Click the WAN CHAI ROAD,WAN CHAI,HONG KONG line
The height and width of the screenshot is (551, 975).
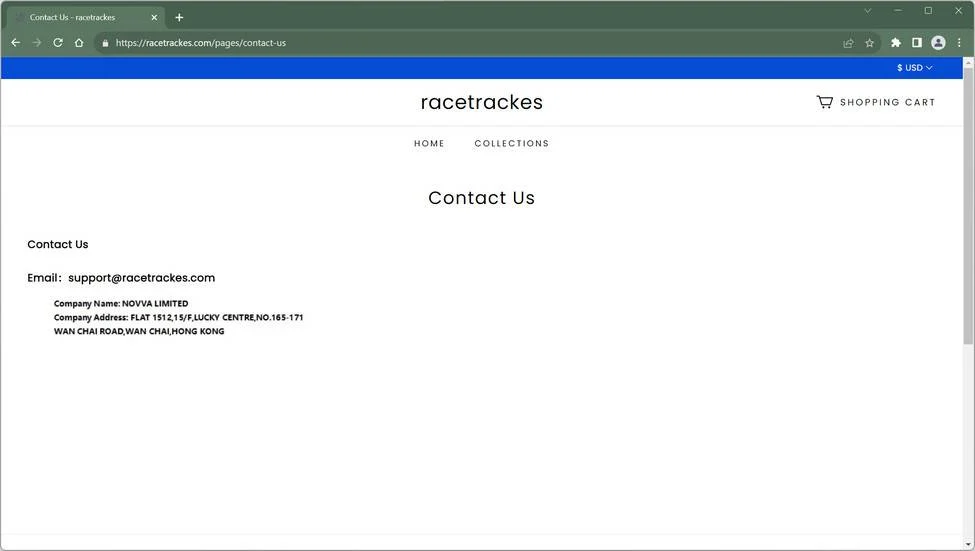pyautogui.click(x=139, y=331)
